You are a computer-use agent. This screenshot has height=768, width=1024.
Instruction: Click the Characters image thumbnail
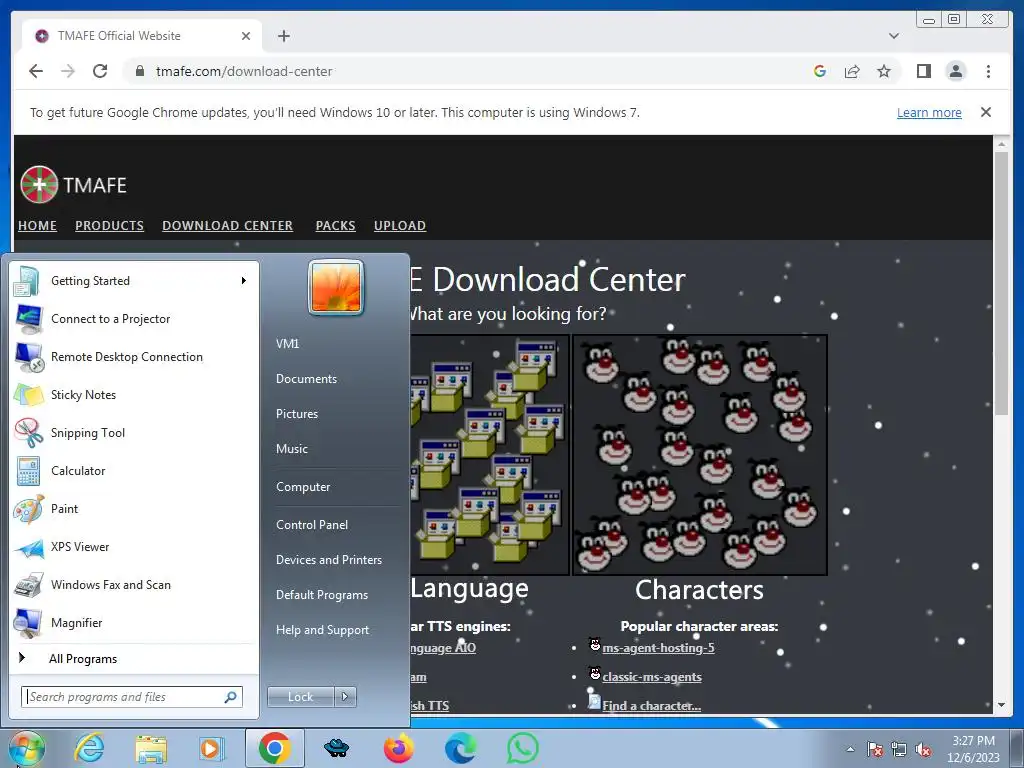click(700, 455)
